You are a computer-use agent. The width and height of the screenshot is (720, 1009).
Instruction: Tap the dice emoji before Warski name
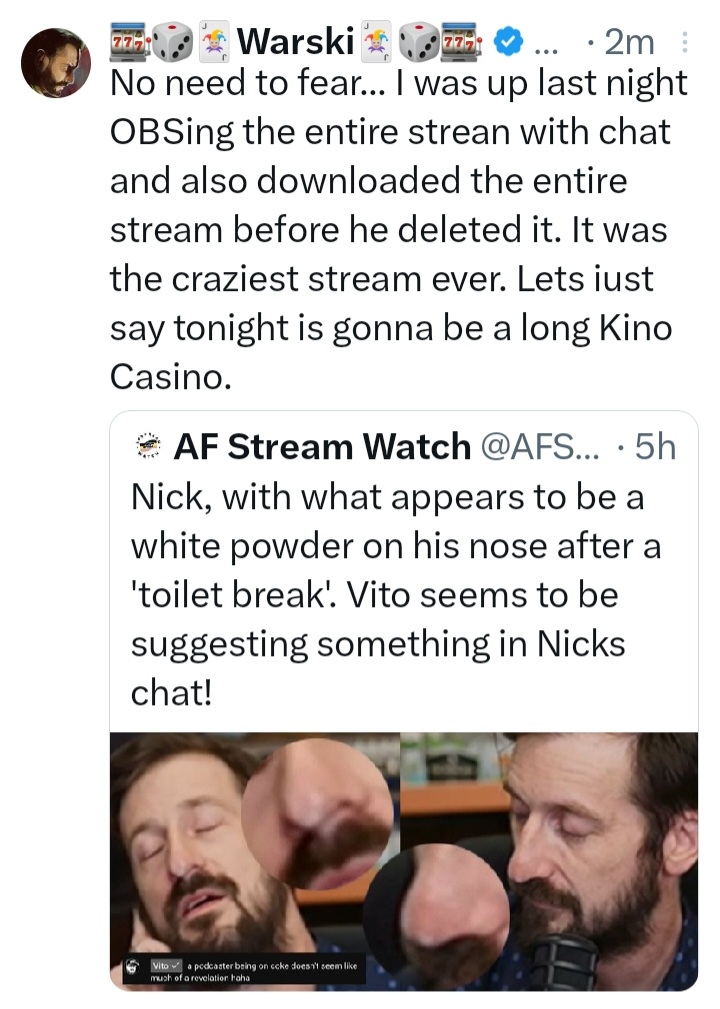coord(173,42)
